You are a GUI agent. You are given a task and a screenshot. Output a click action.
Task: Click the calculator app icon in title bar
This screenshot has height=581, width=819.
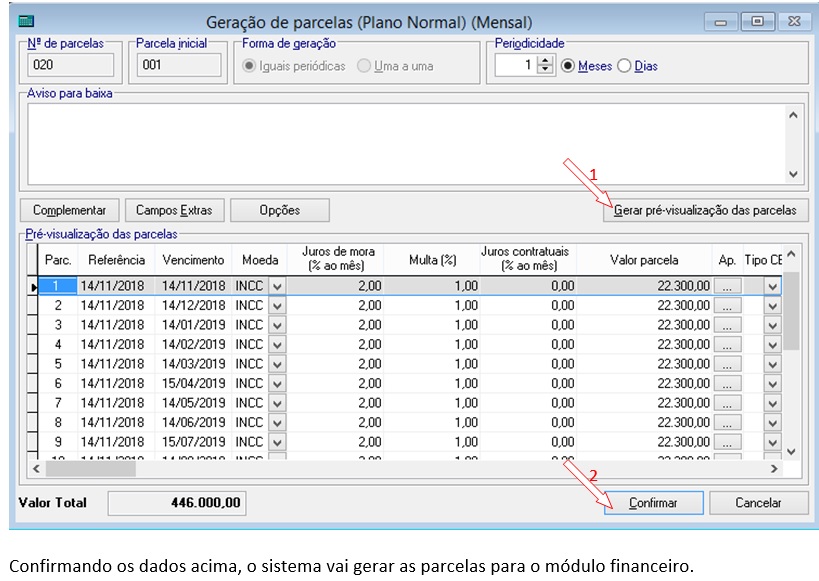pyautogui.click(x=26, y=21)
